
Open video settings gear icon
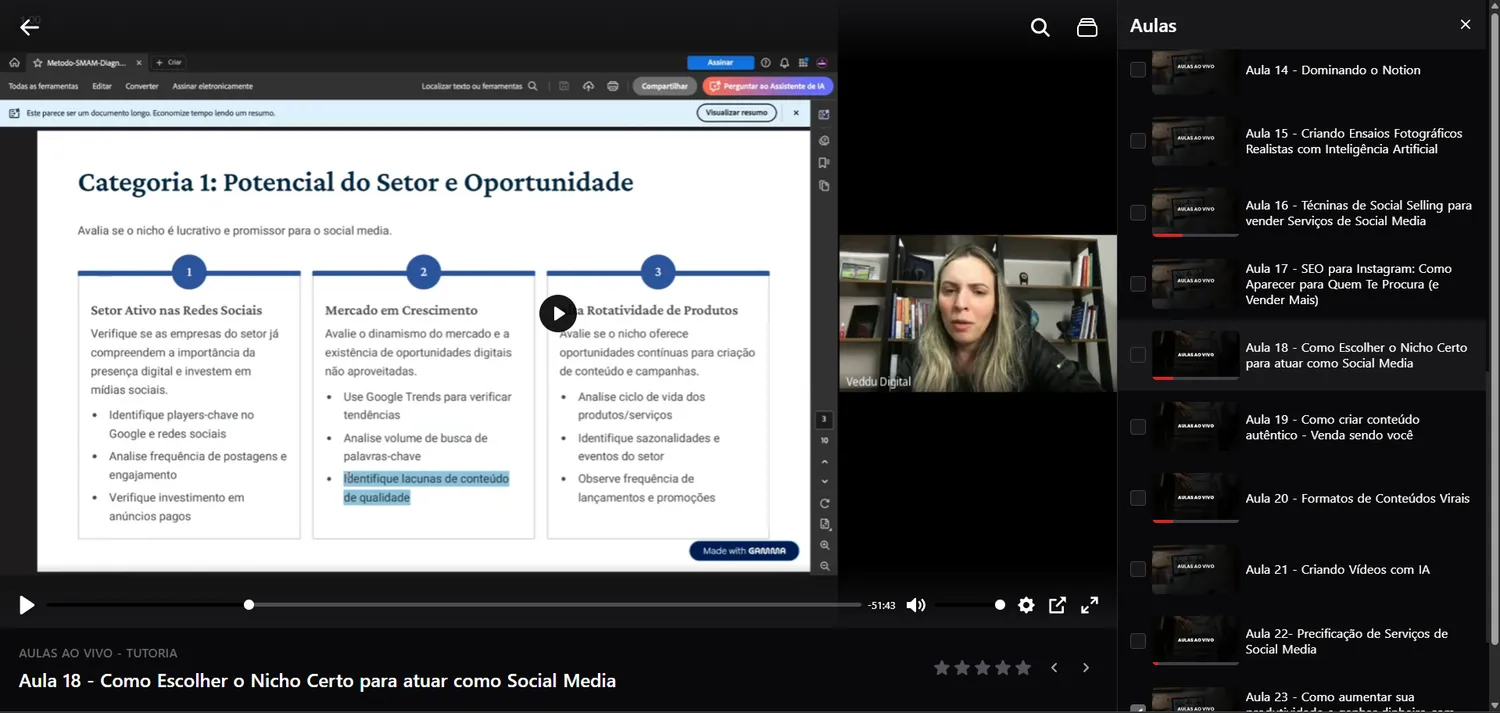pos(1026,605)
